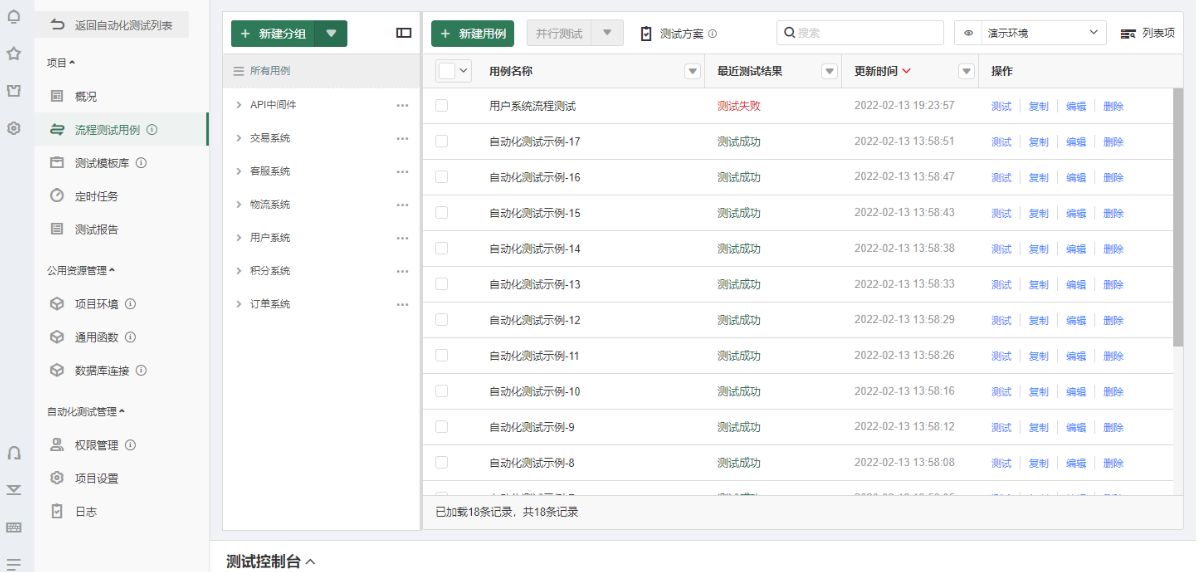Open the filter dropdown on 最近测试结果 column
This screenshot has height=572, width=1198.
point(829,71)
